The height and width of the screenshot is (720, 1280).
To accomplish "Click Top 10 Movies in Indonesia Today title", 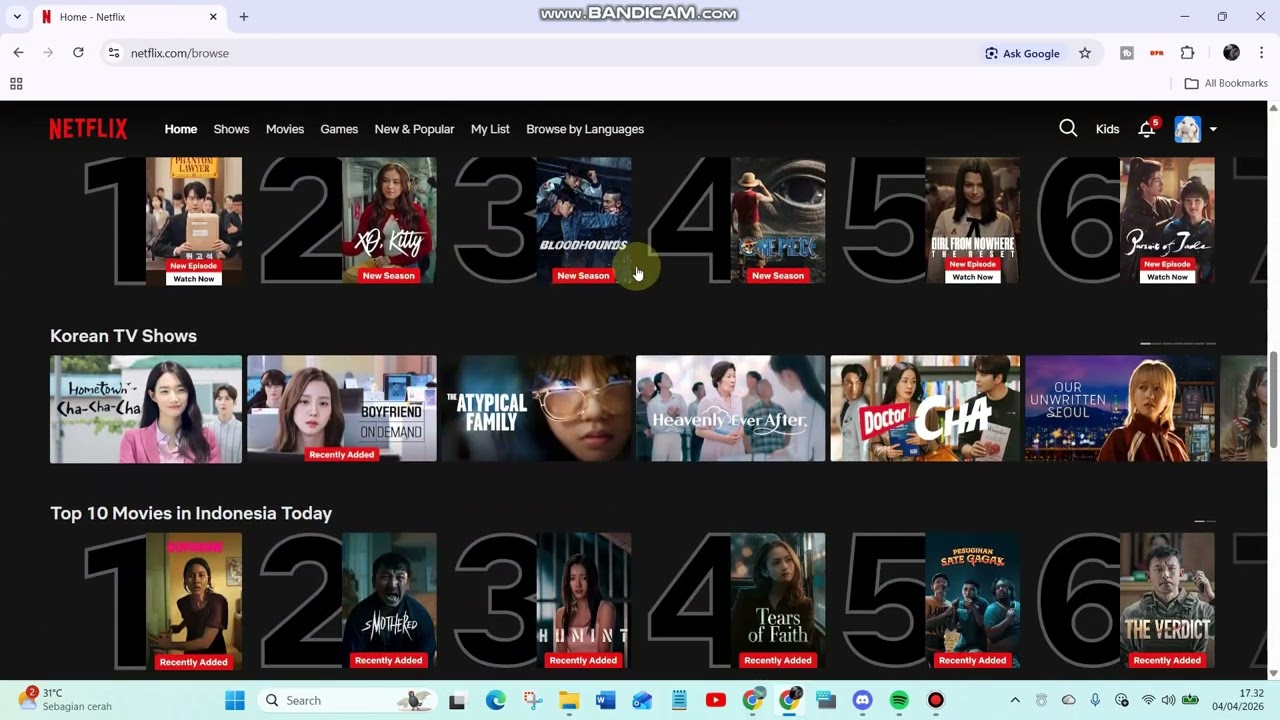I will pyautogui.click(x=191, y=513).
